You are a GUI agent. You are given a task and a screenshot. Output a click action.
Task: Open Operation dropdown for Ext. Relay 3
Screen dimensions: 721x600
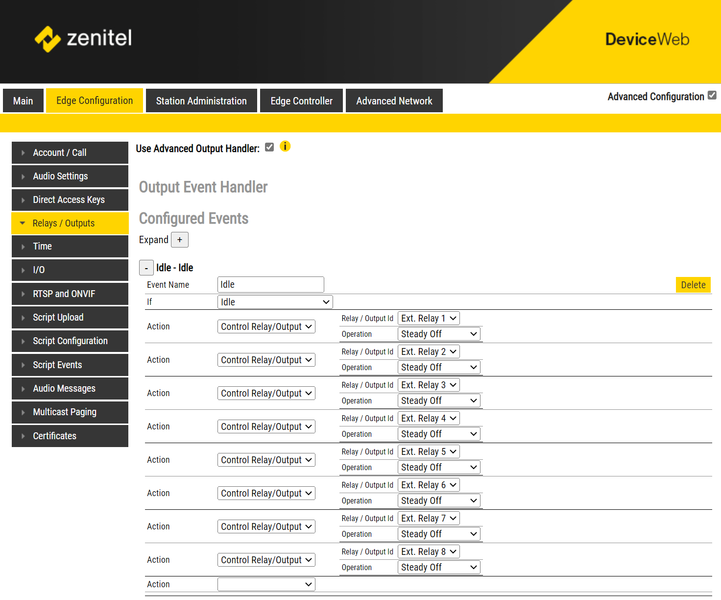coord(439,401)
